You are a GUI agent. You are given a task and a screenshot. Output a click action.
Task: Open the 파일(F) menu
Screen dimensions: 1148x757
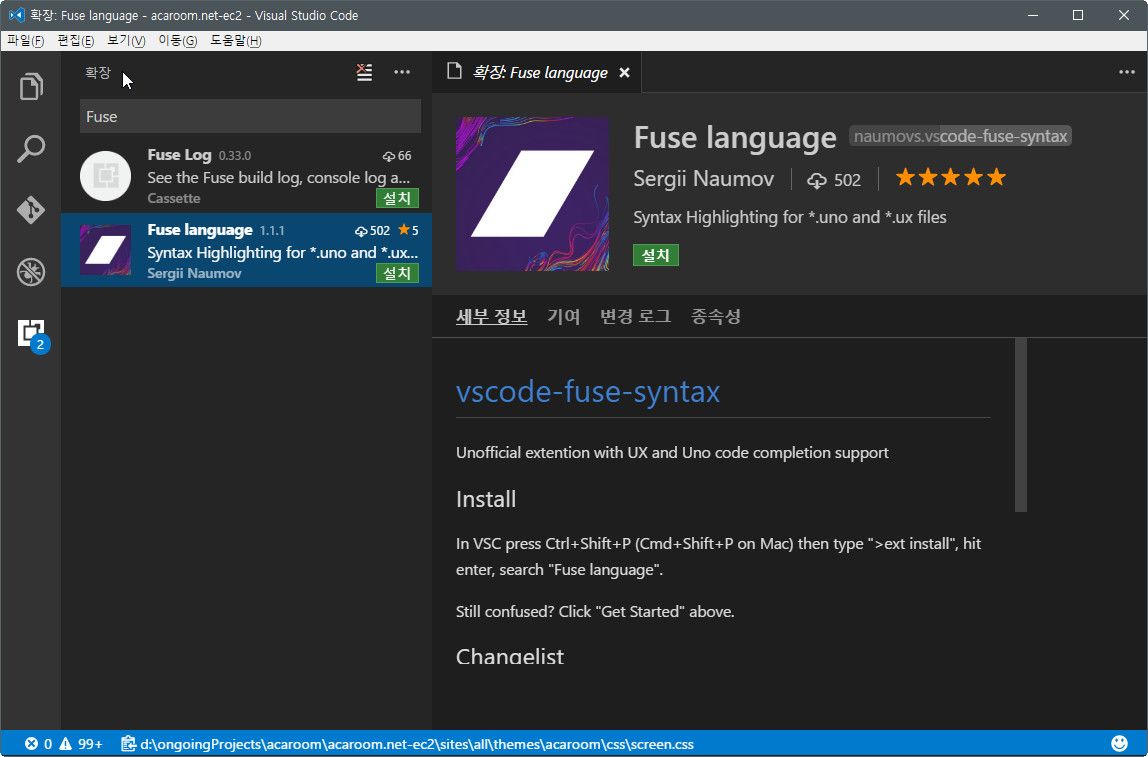click(25, 41)
